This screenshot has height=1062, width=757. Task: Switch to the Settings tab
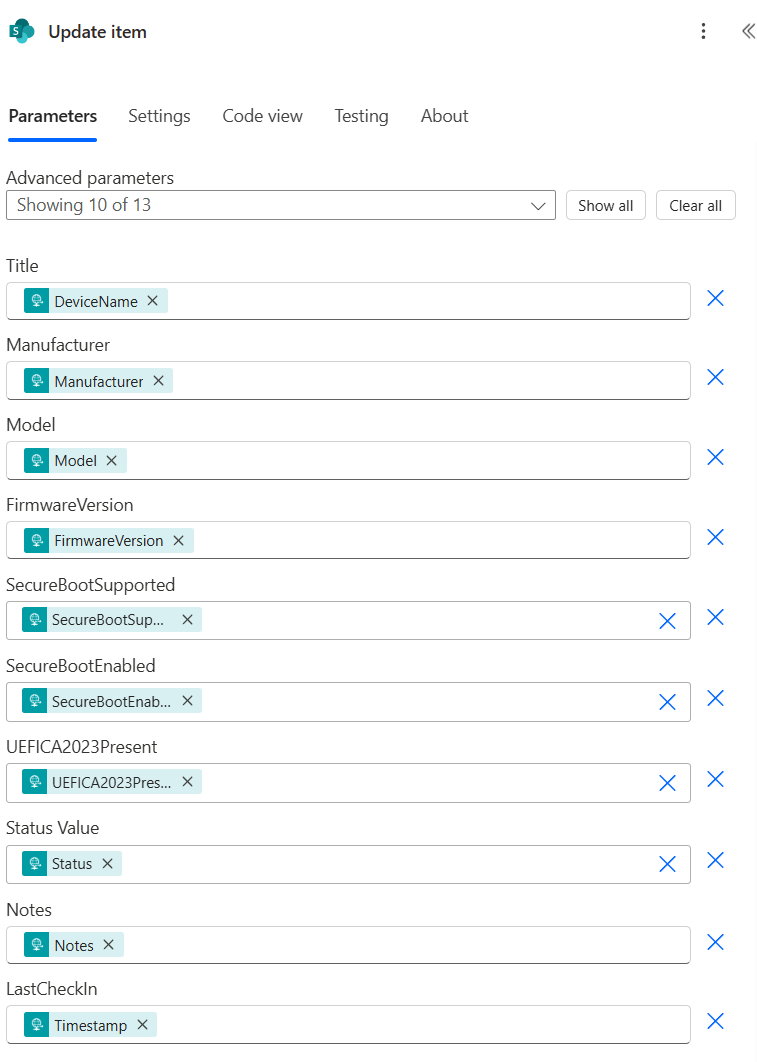(159, 116)
